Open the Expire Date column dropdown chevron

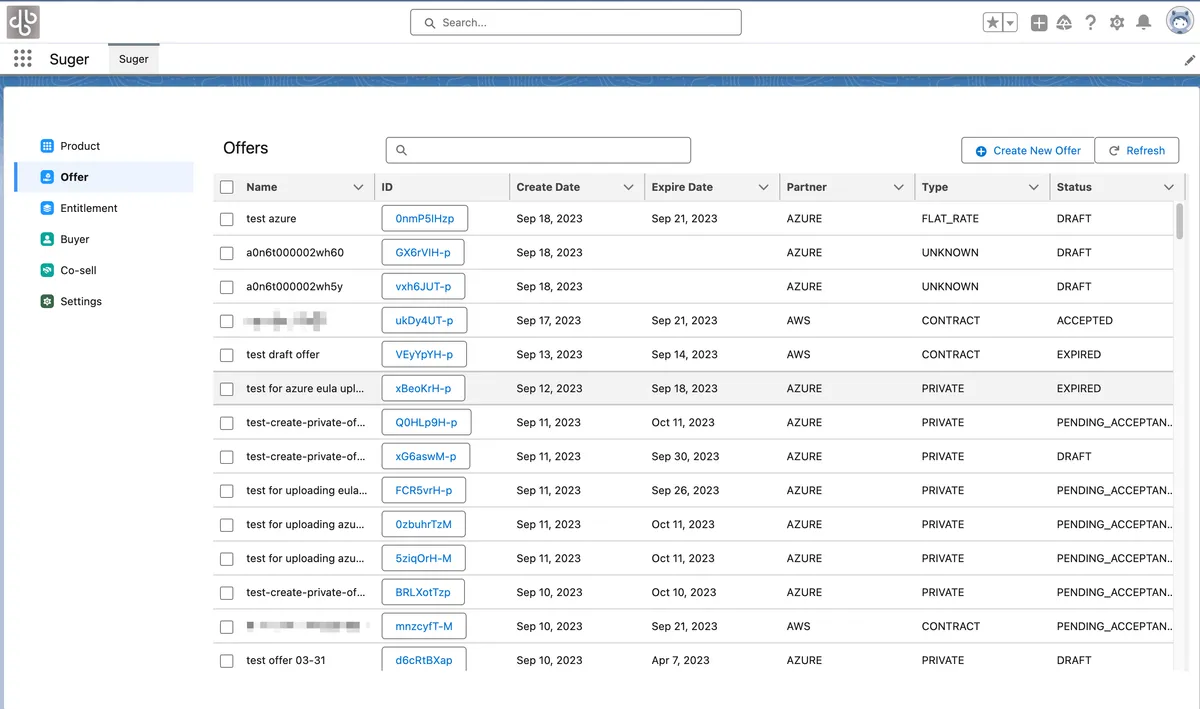763,187
